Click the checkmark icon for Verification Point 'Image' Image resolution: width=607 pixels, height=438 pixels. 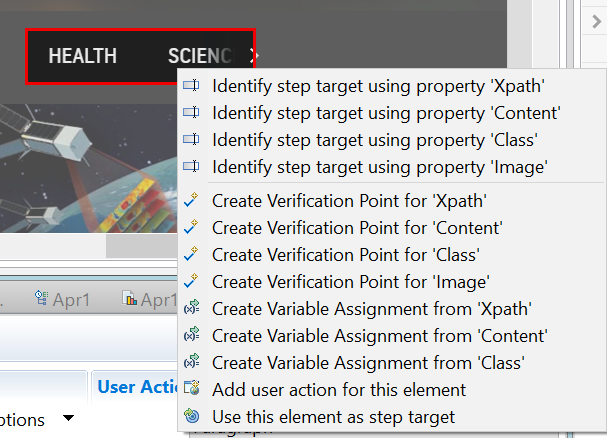click(193, 282)
